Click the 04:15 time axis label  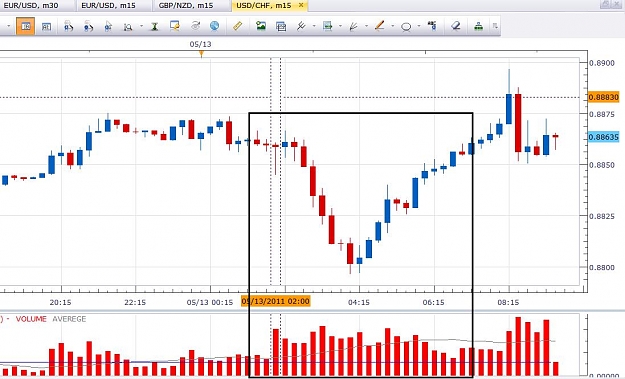tap(359, 302)
